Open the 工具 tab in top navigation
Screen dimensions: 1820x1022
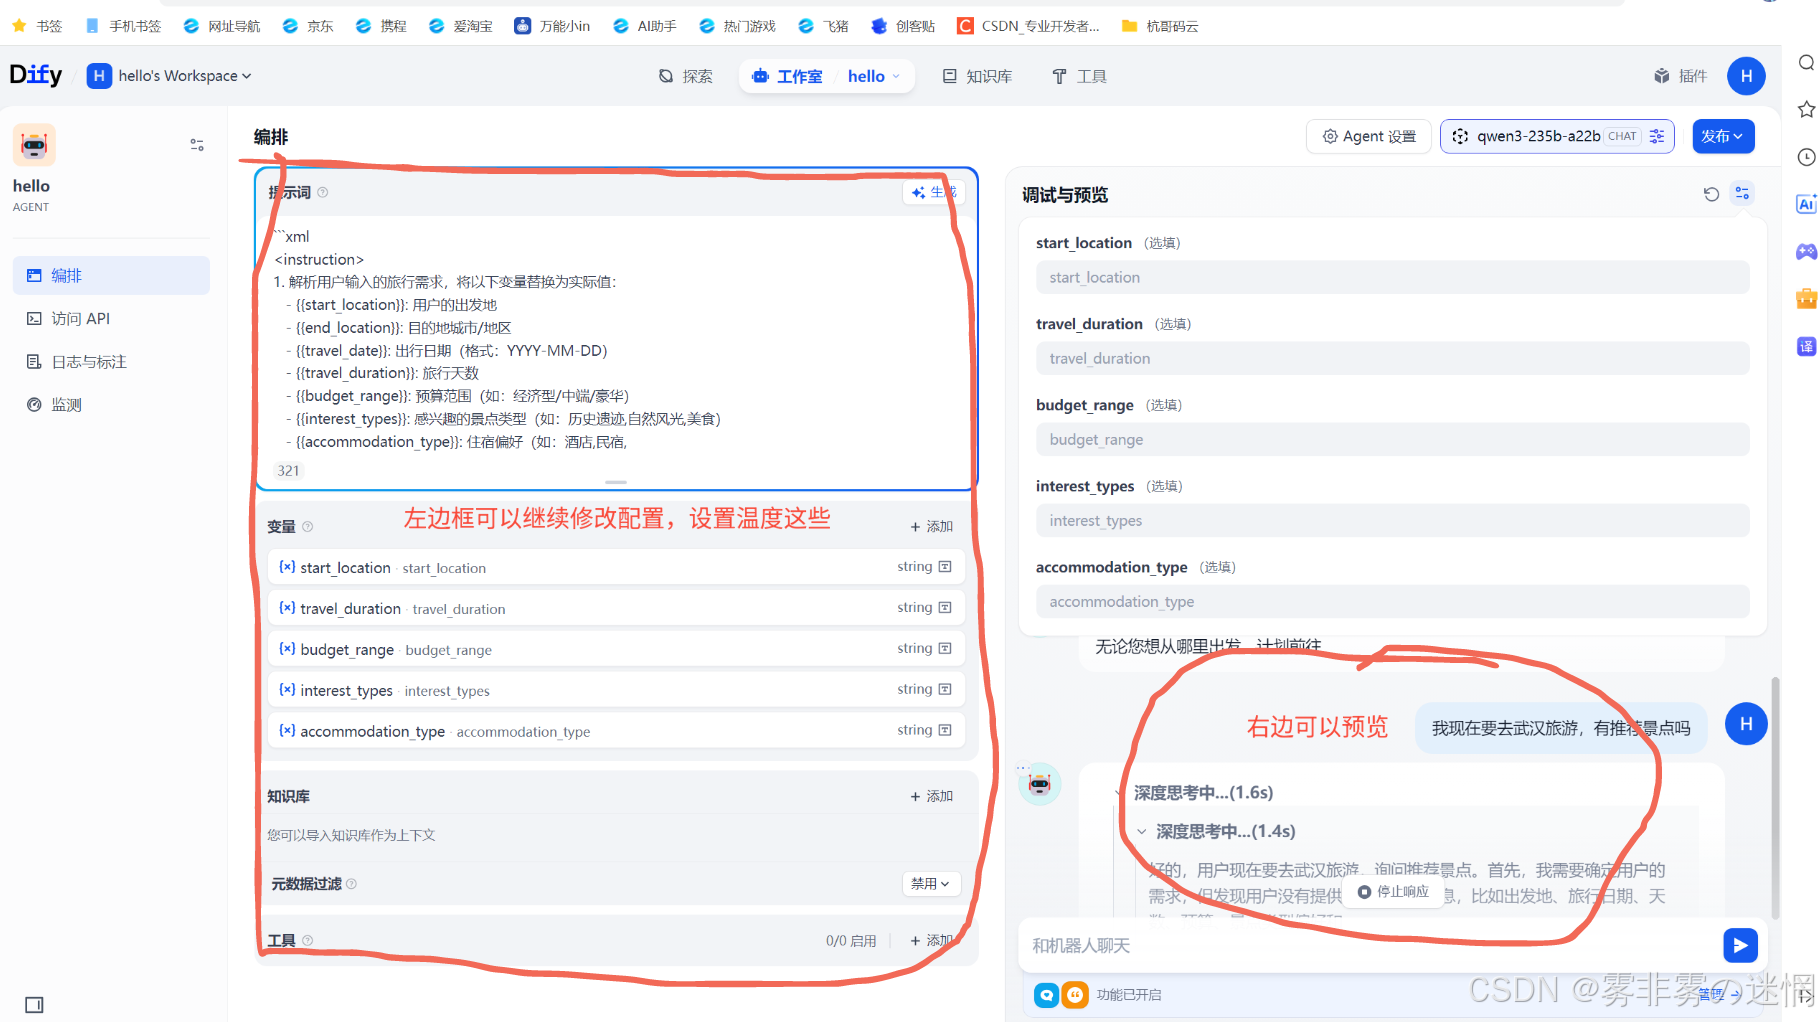1079,76
